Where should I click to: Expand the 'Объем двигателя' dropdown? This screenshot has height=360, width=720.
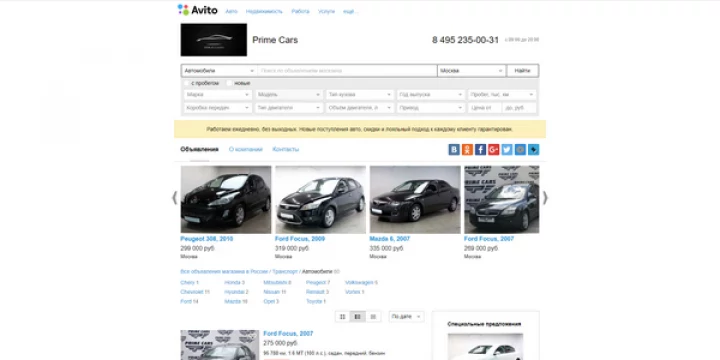[360, 108]
